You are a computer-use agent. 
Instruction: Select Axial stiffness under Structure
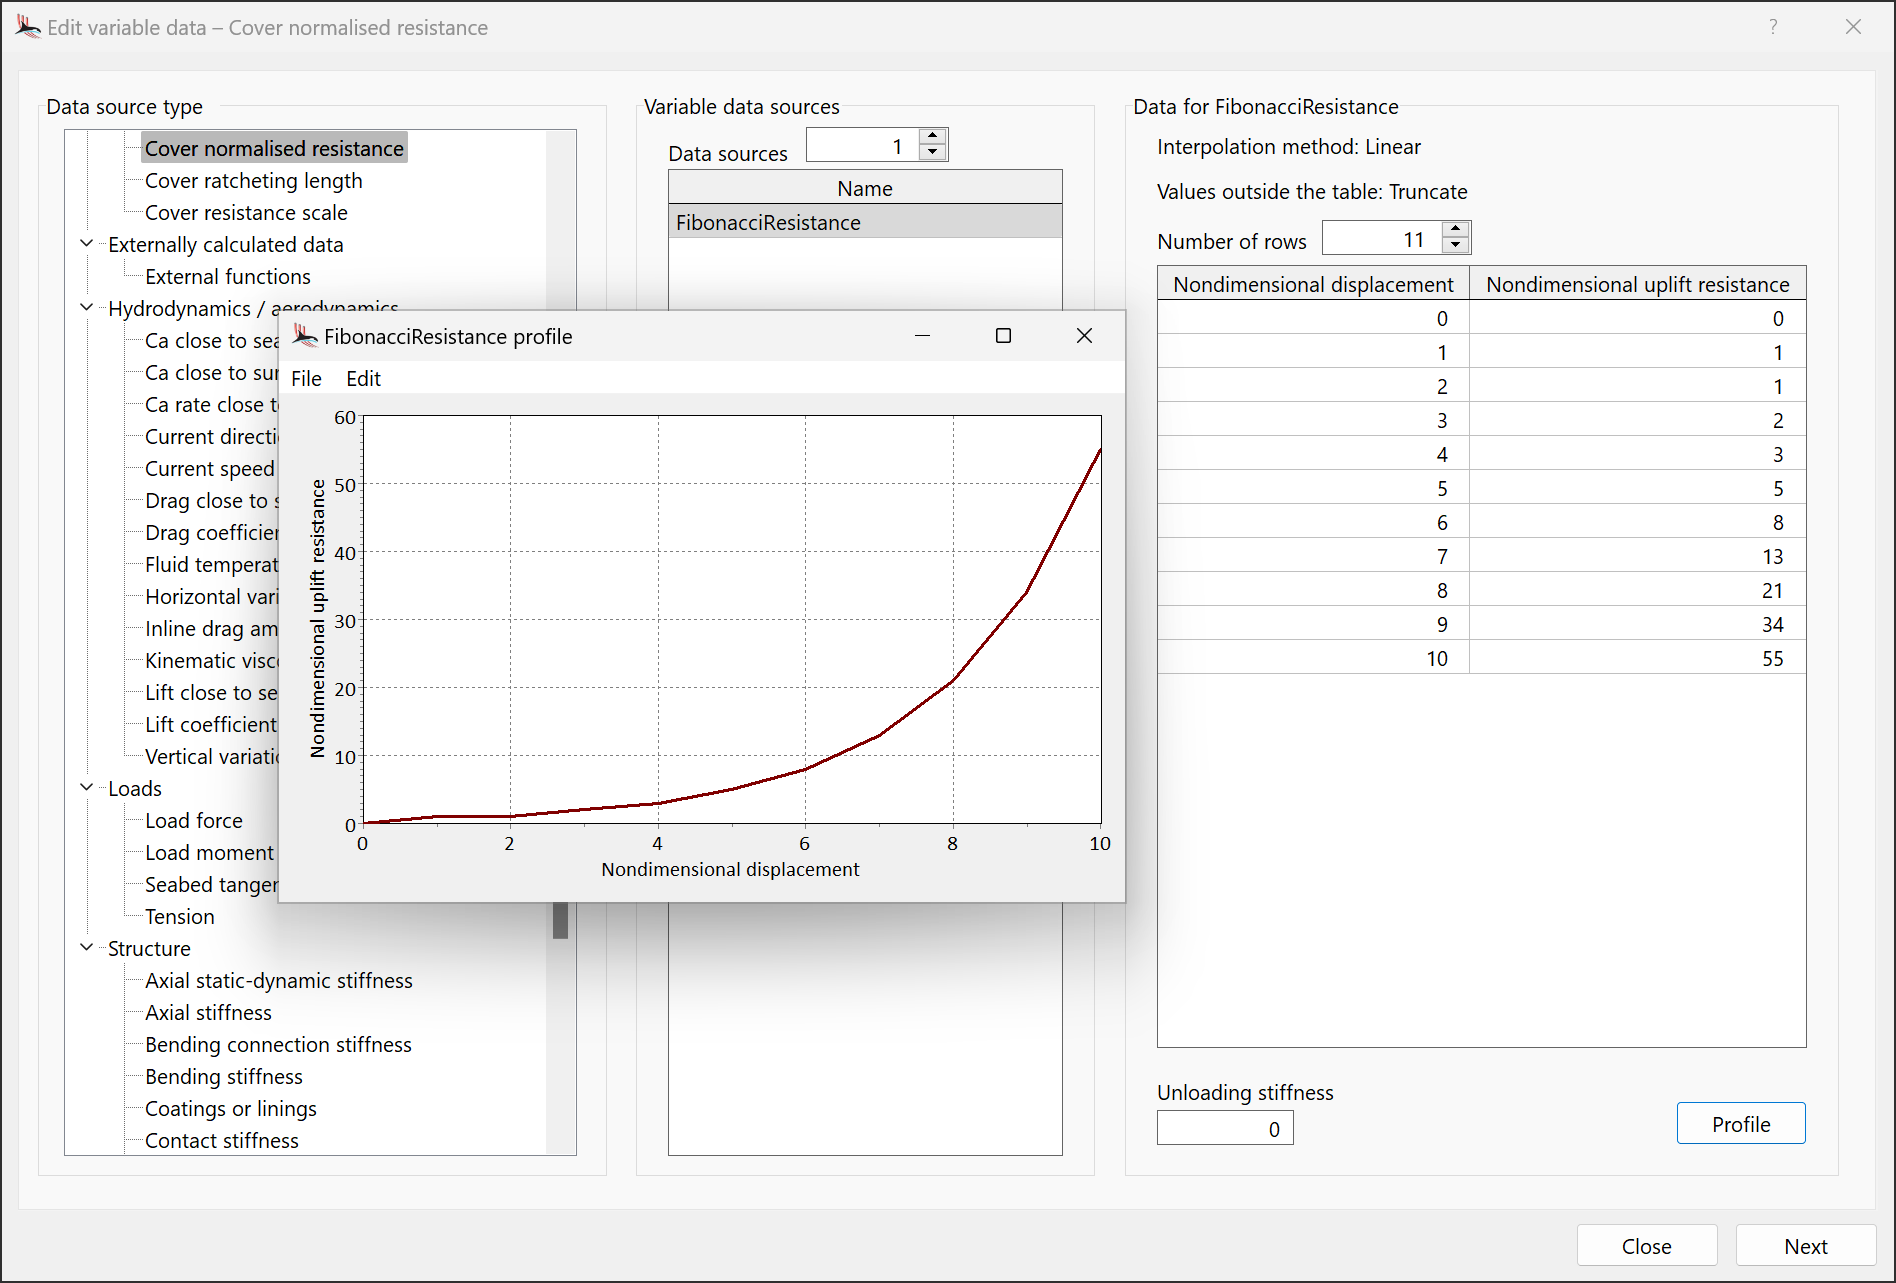(207, 1012)
